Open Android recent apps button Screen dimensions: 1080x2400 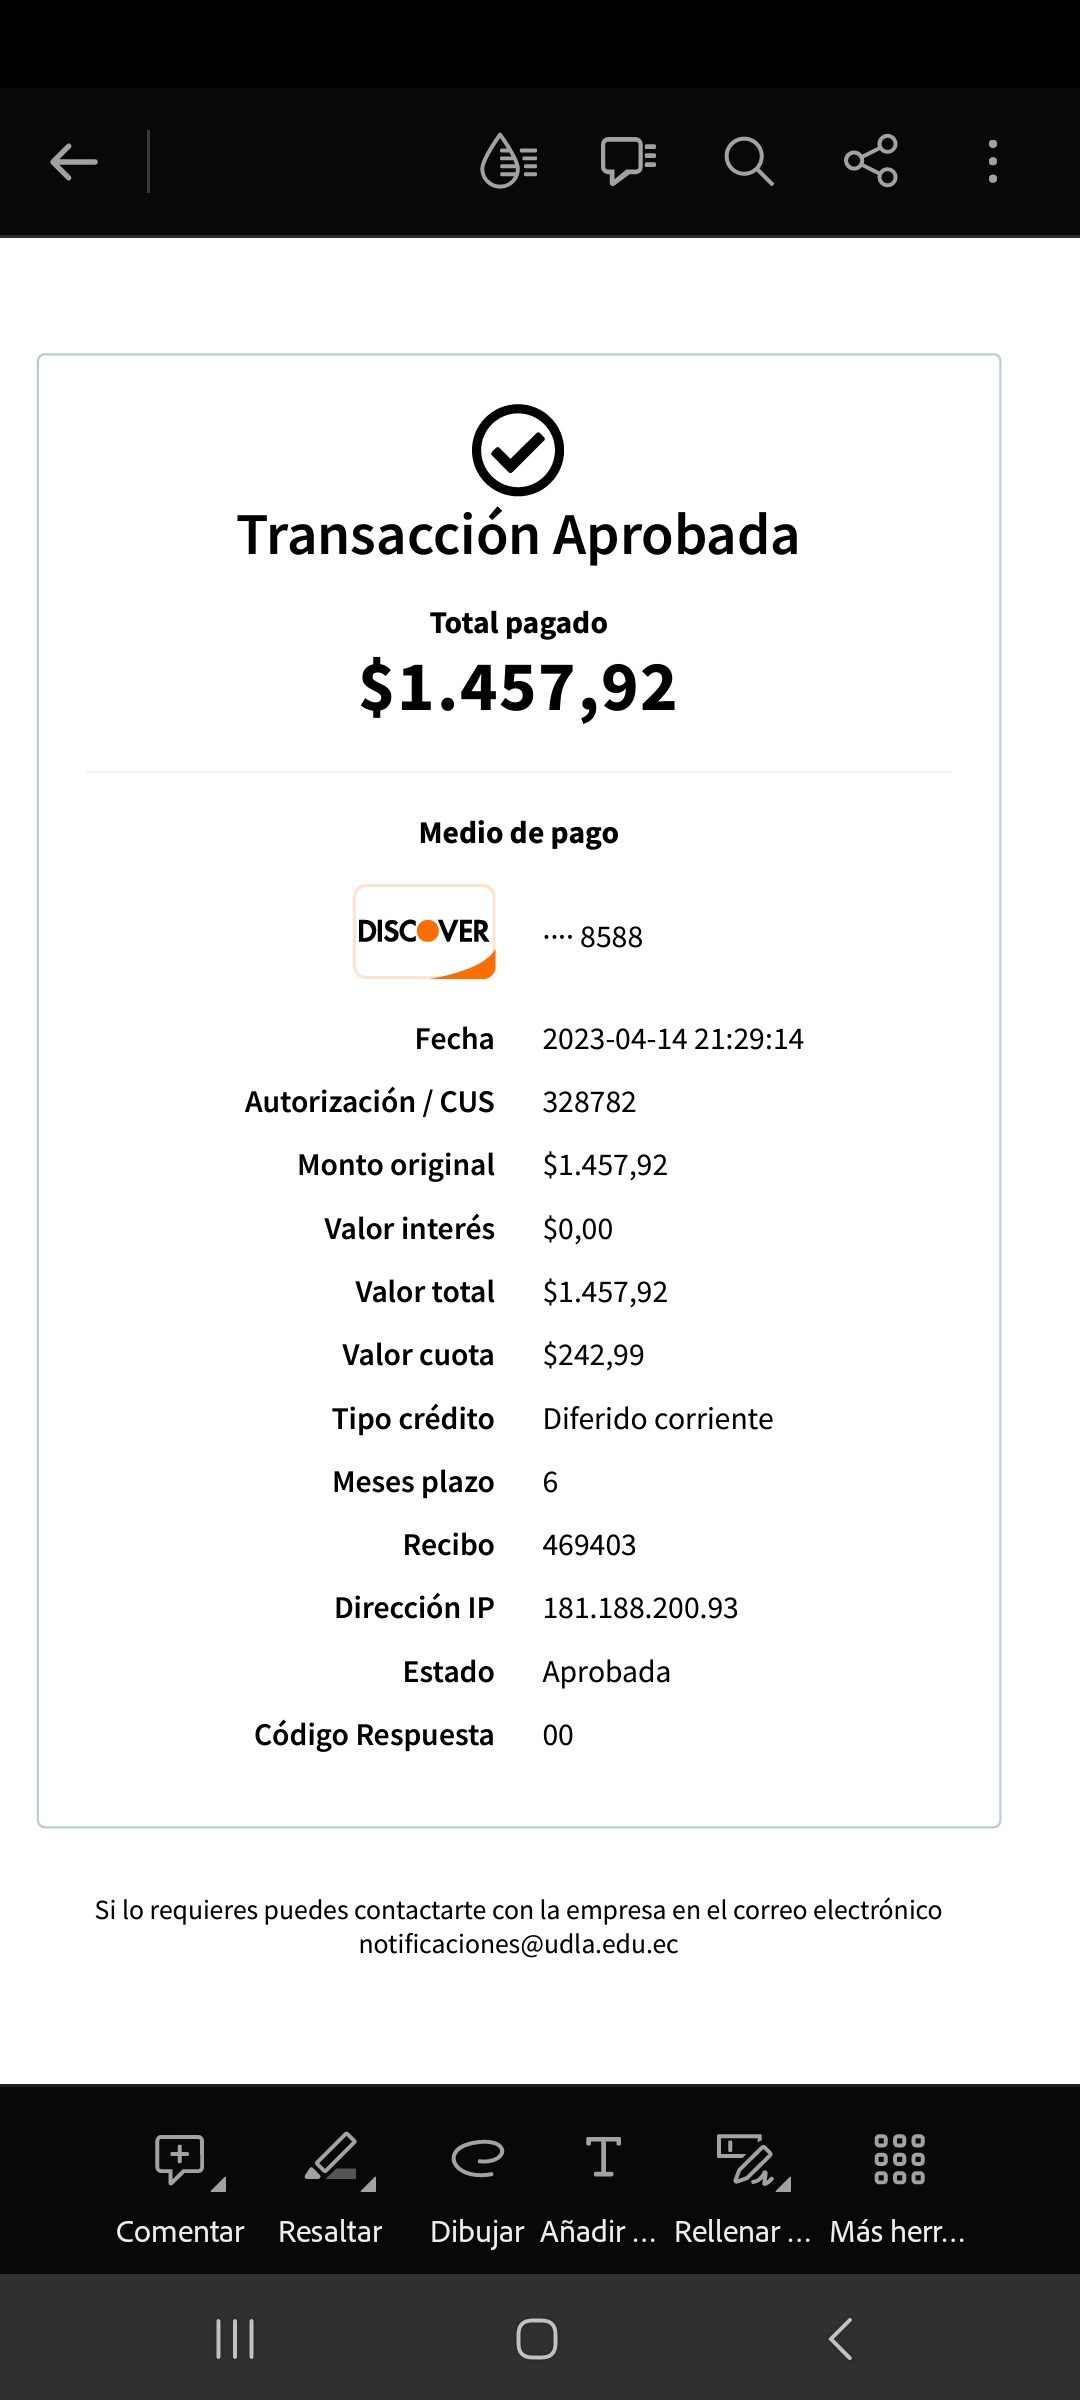(235, 2339)
